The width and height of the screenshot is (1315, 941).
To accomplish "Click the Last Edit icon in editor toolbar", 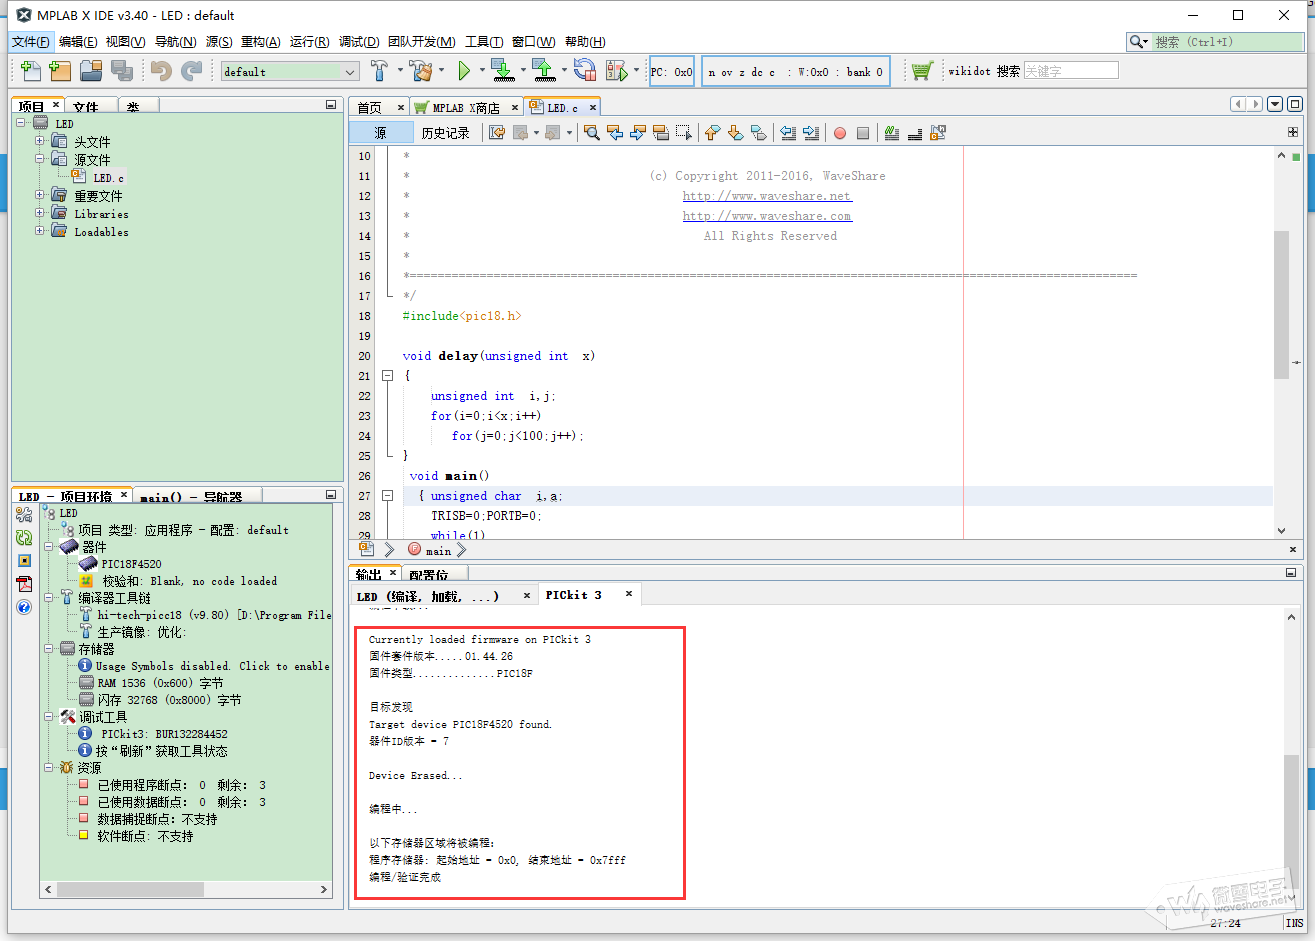I will point(497,133).
